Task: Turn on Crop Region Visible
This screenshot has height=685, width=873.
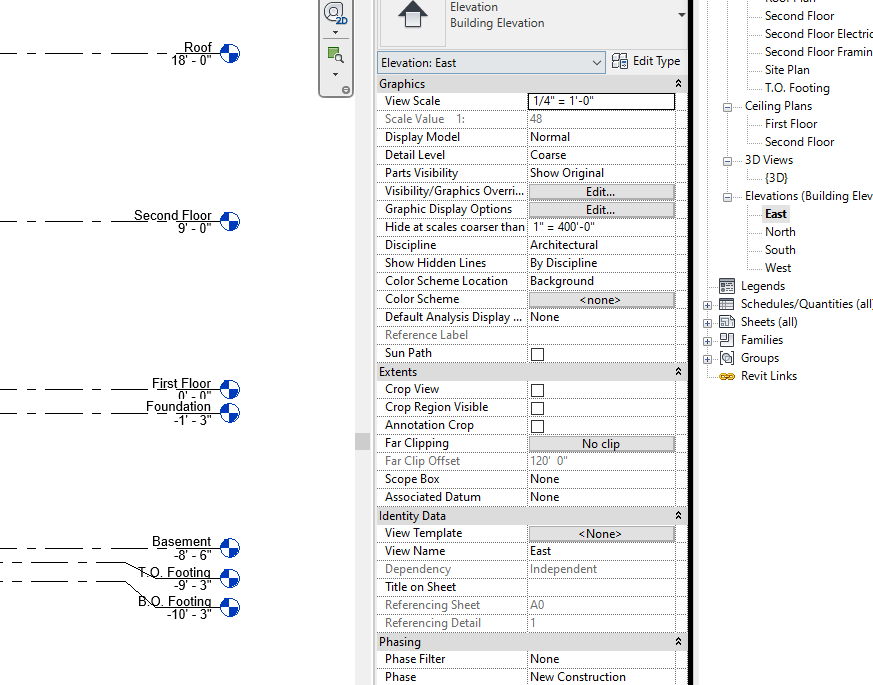Action: coord(537,407)
